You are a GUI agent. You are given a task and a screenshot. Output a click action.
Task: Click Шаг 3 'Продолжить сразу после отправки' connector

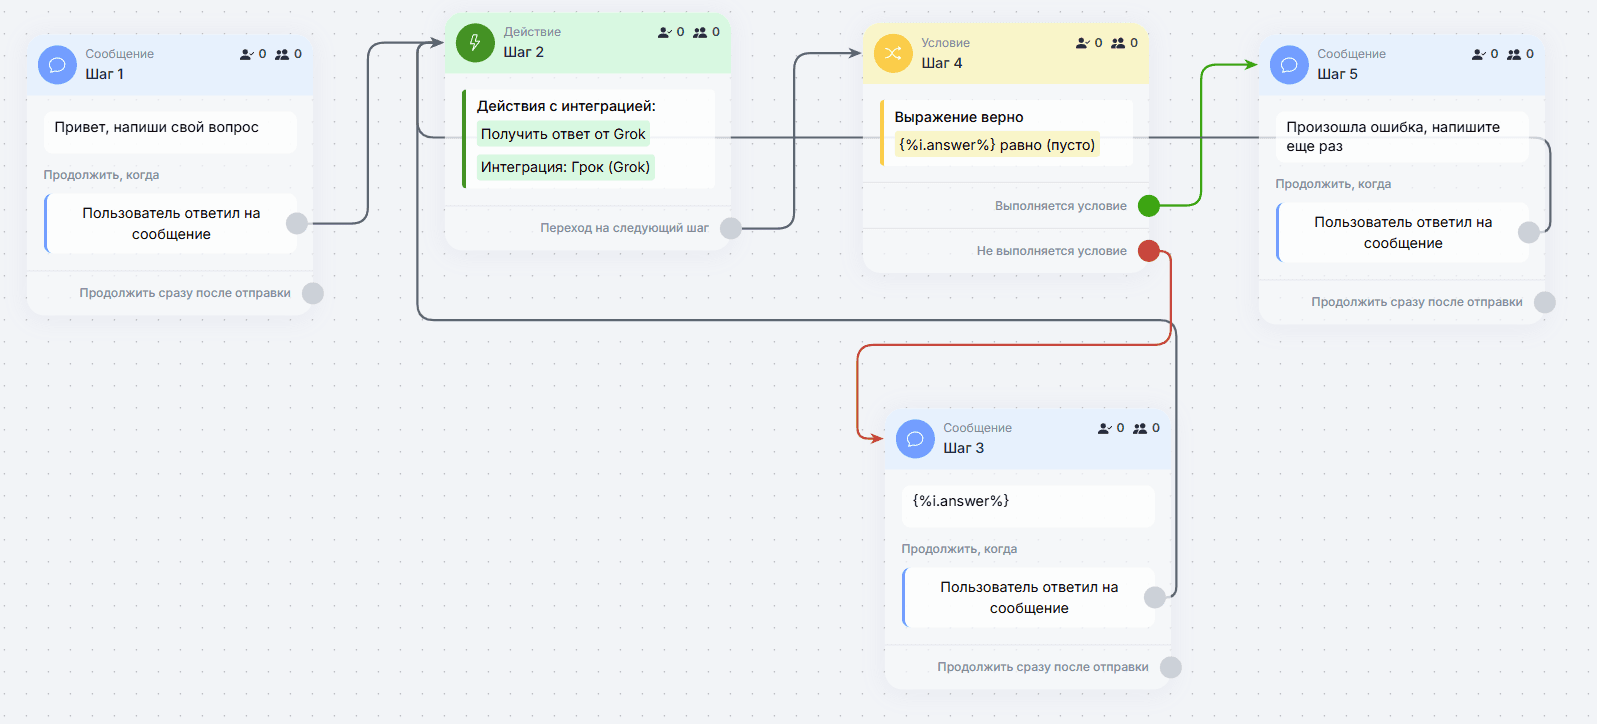coord(1171,667)
